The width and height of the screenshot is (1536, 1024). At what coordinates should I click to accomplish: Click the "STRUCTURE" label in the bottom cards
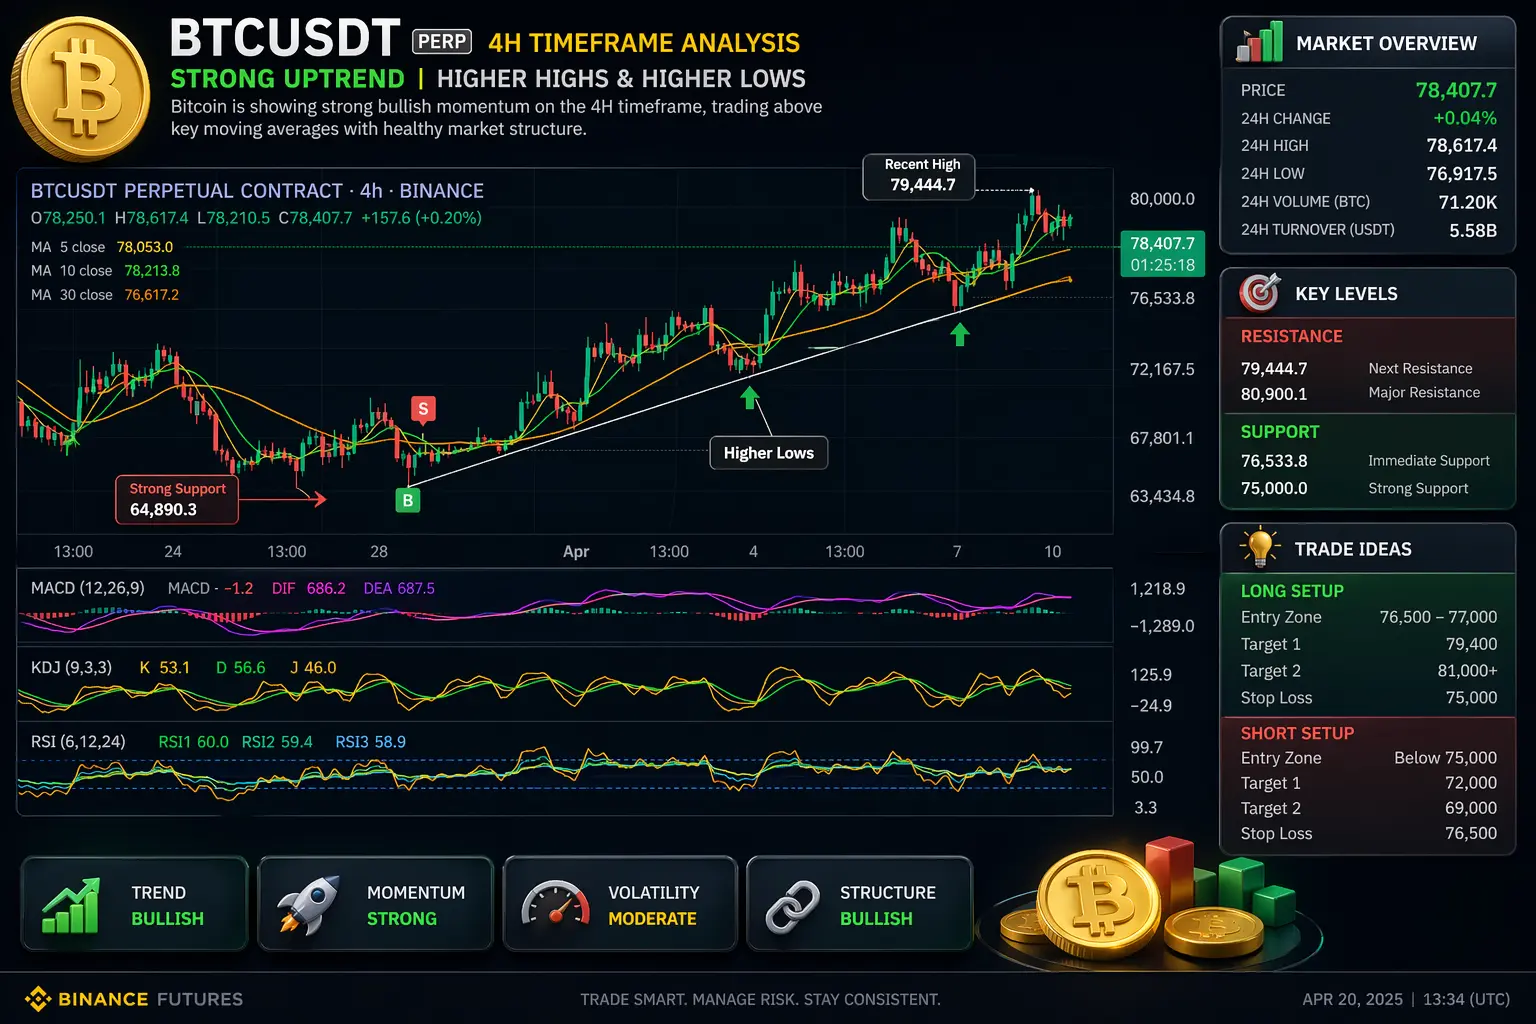coord(888,893)
